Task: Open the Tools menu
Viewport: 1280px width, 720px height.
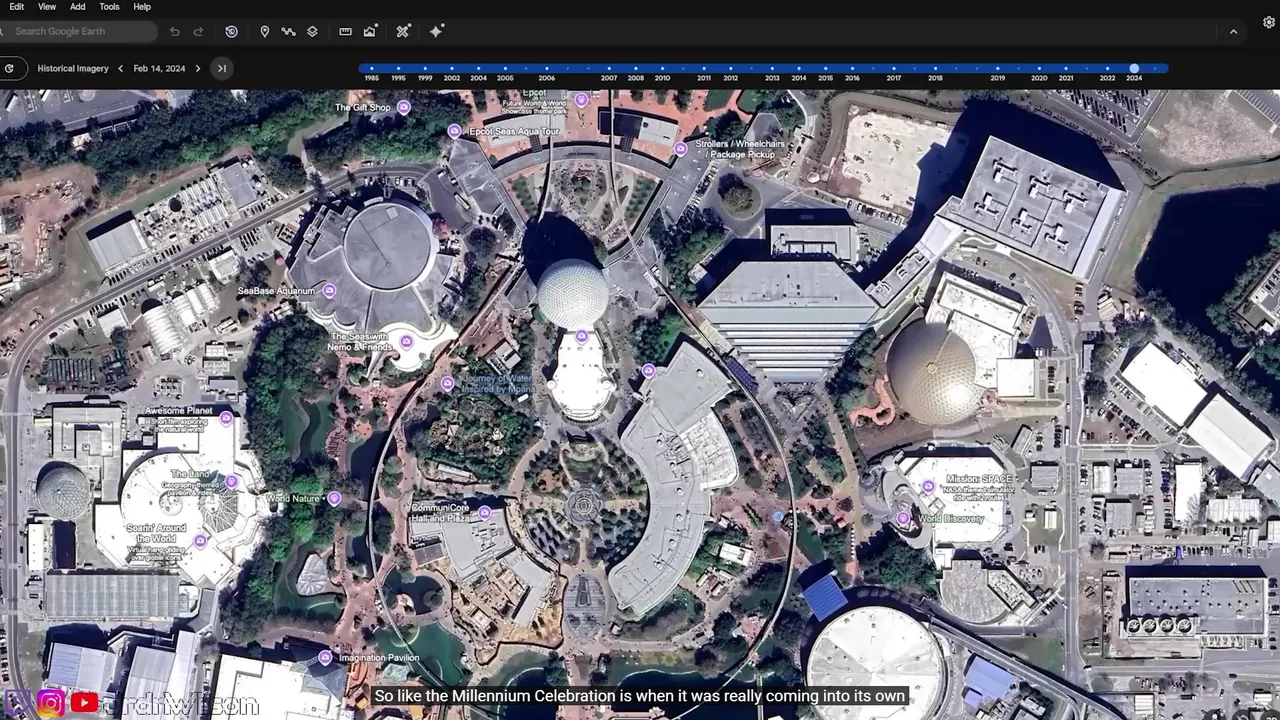Action: 109,7
